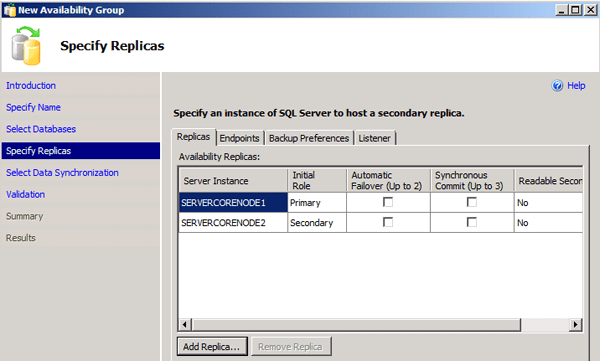Screen dimensions: 600x361
Task: Select the SERVERCORENODE1 server instance cell
Action: pyautogui.click(x=233, y=203)
